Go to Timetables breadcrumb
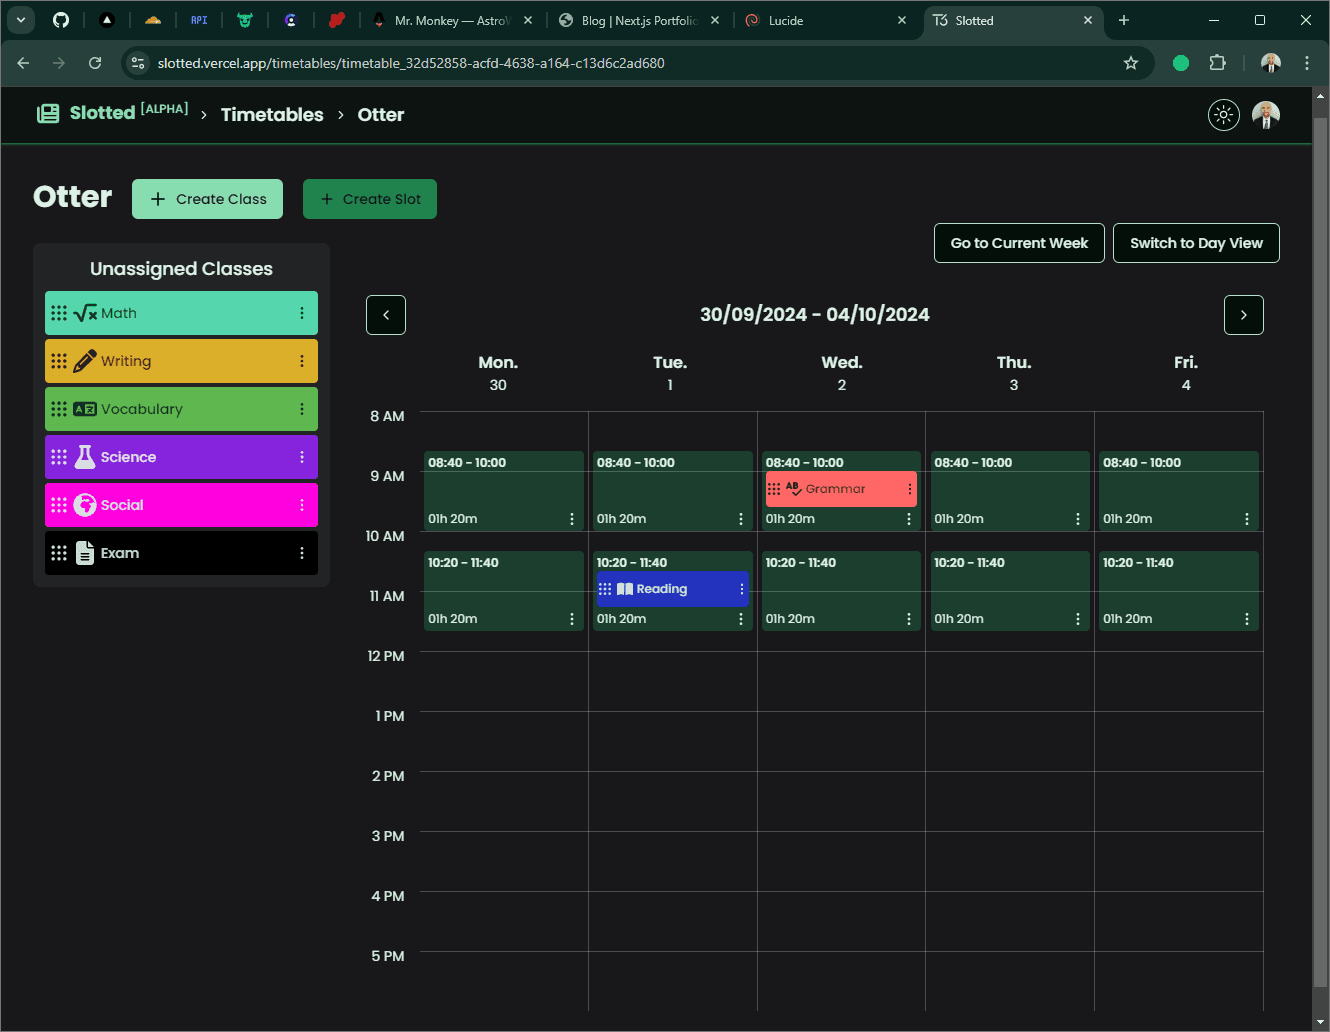Screen dimensions: 1330x1032 tap(272, 115)
